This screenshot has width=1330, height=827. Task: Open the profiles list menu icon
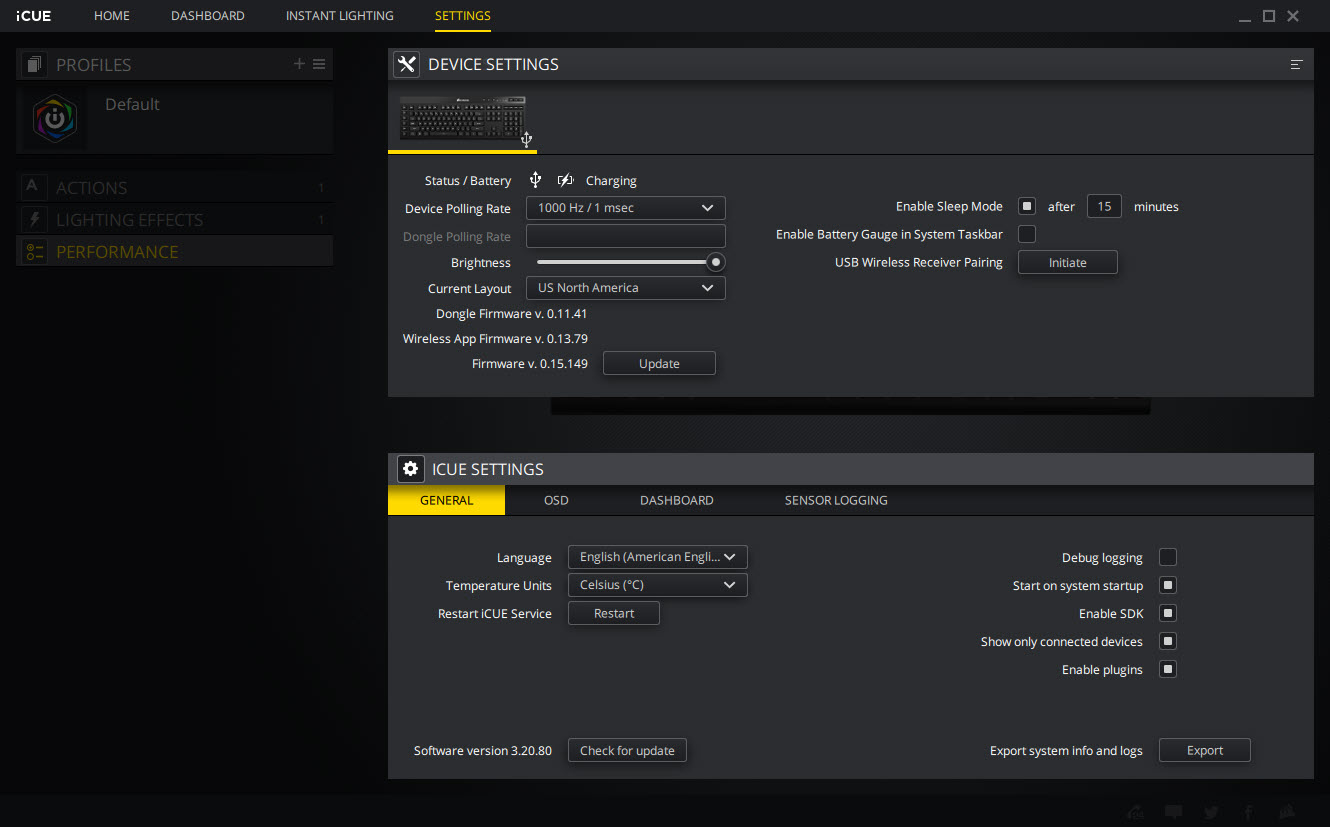(319, 64)
